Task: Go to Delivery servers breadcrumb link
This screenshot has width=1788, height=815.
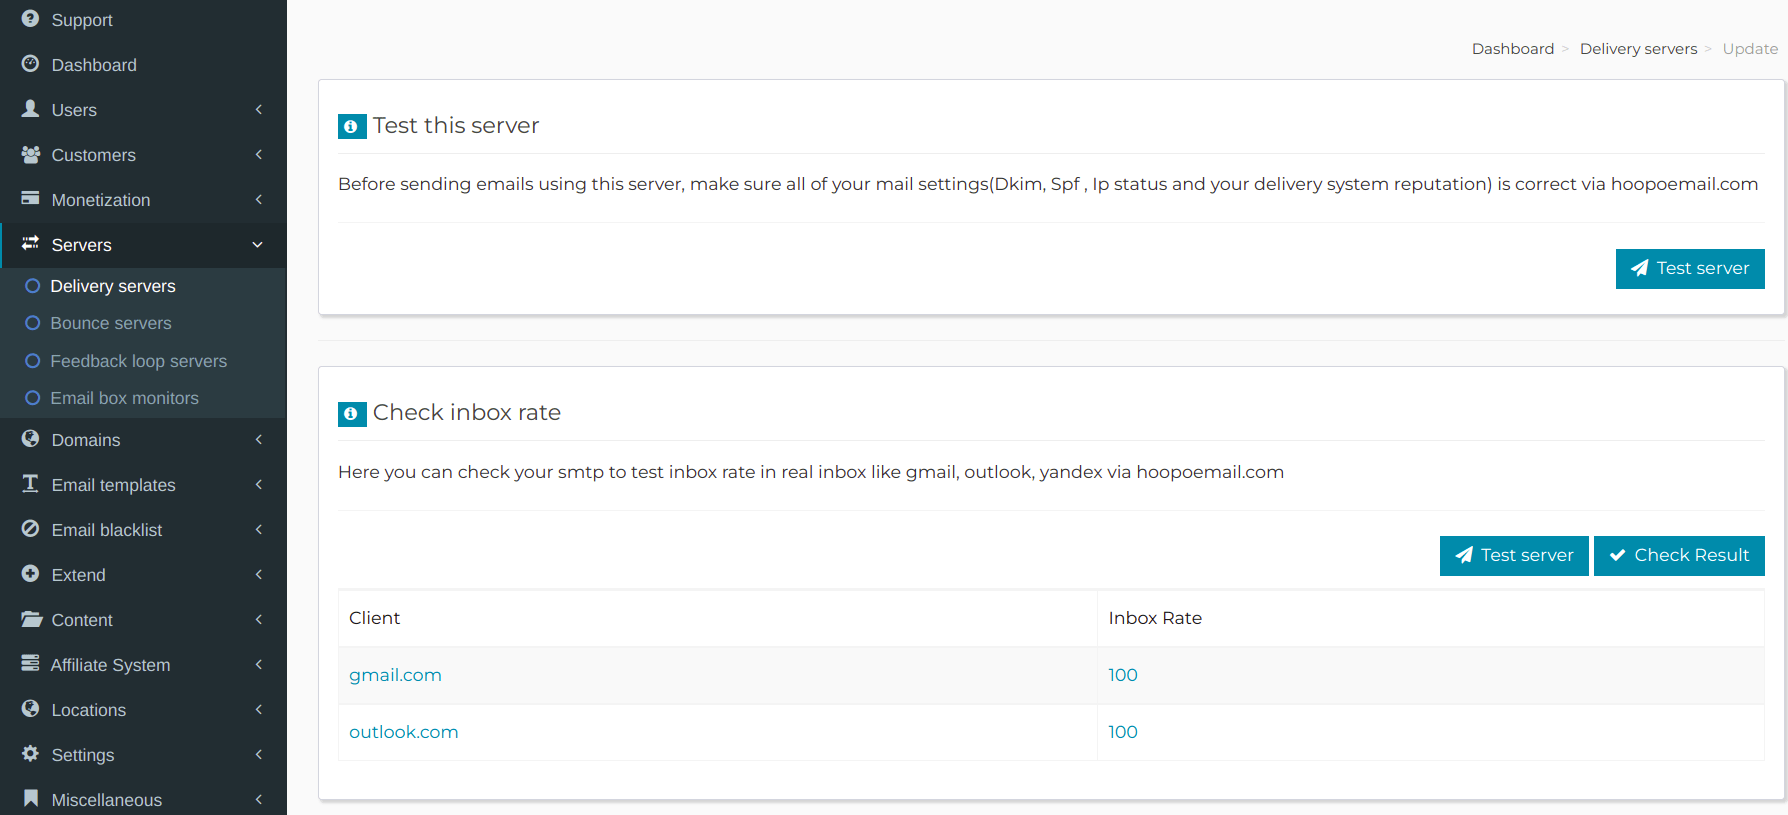Action: point(1638,49)
